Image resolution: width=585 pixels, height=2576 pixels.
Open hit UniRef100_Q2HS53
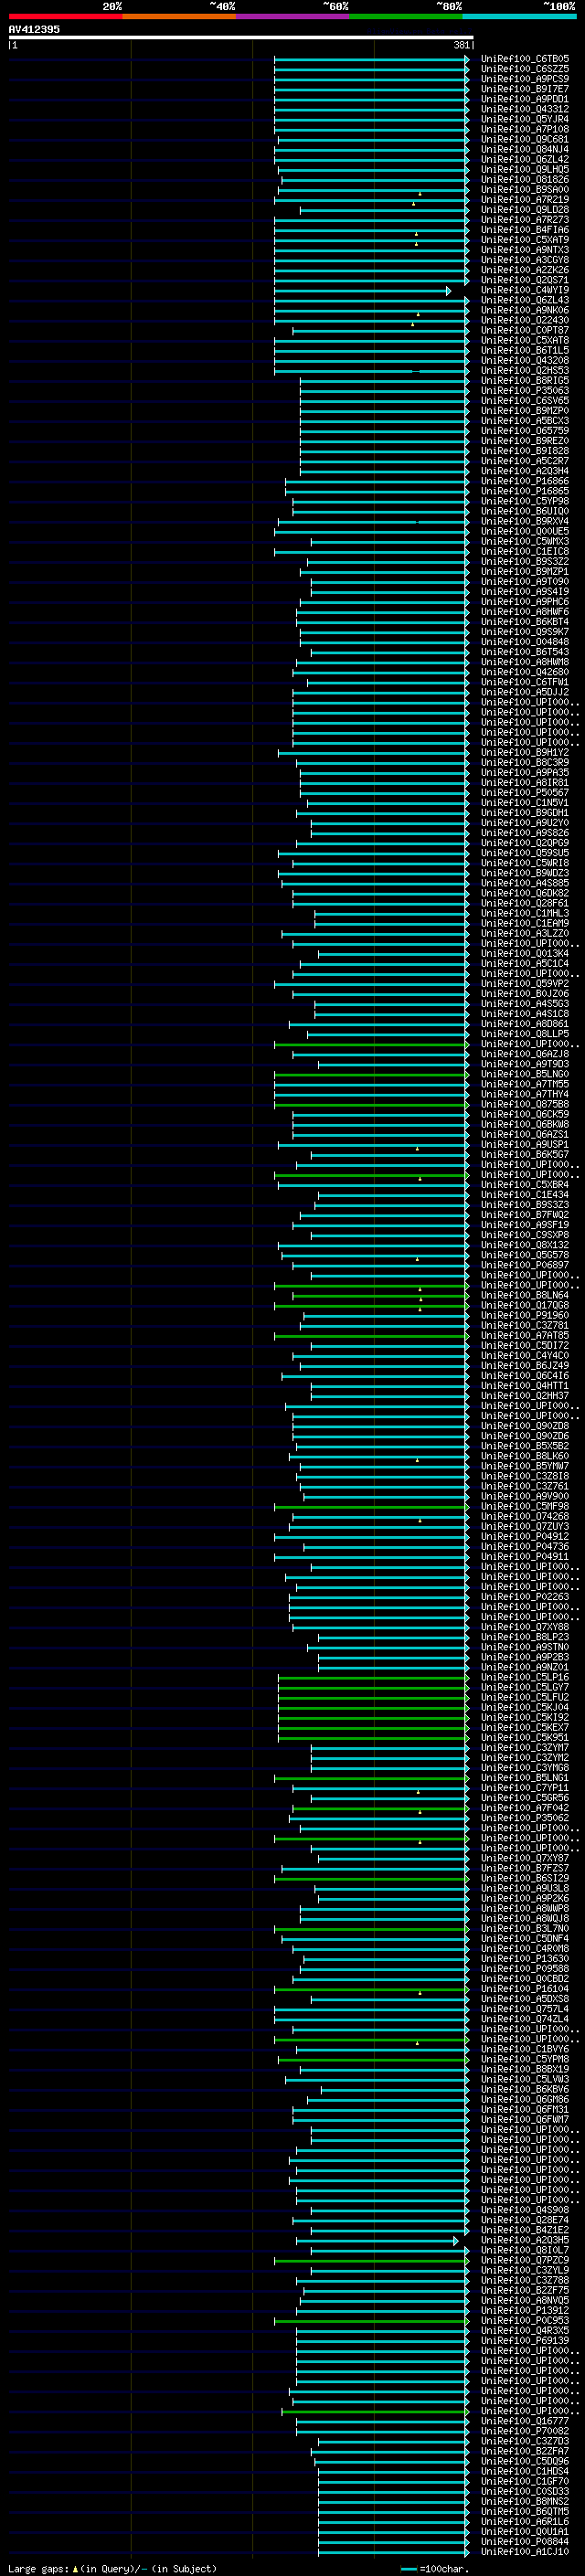[524, 371]
